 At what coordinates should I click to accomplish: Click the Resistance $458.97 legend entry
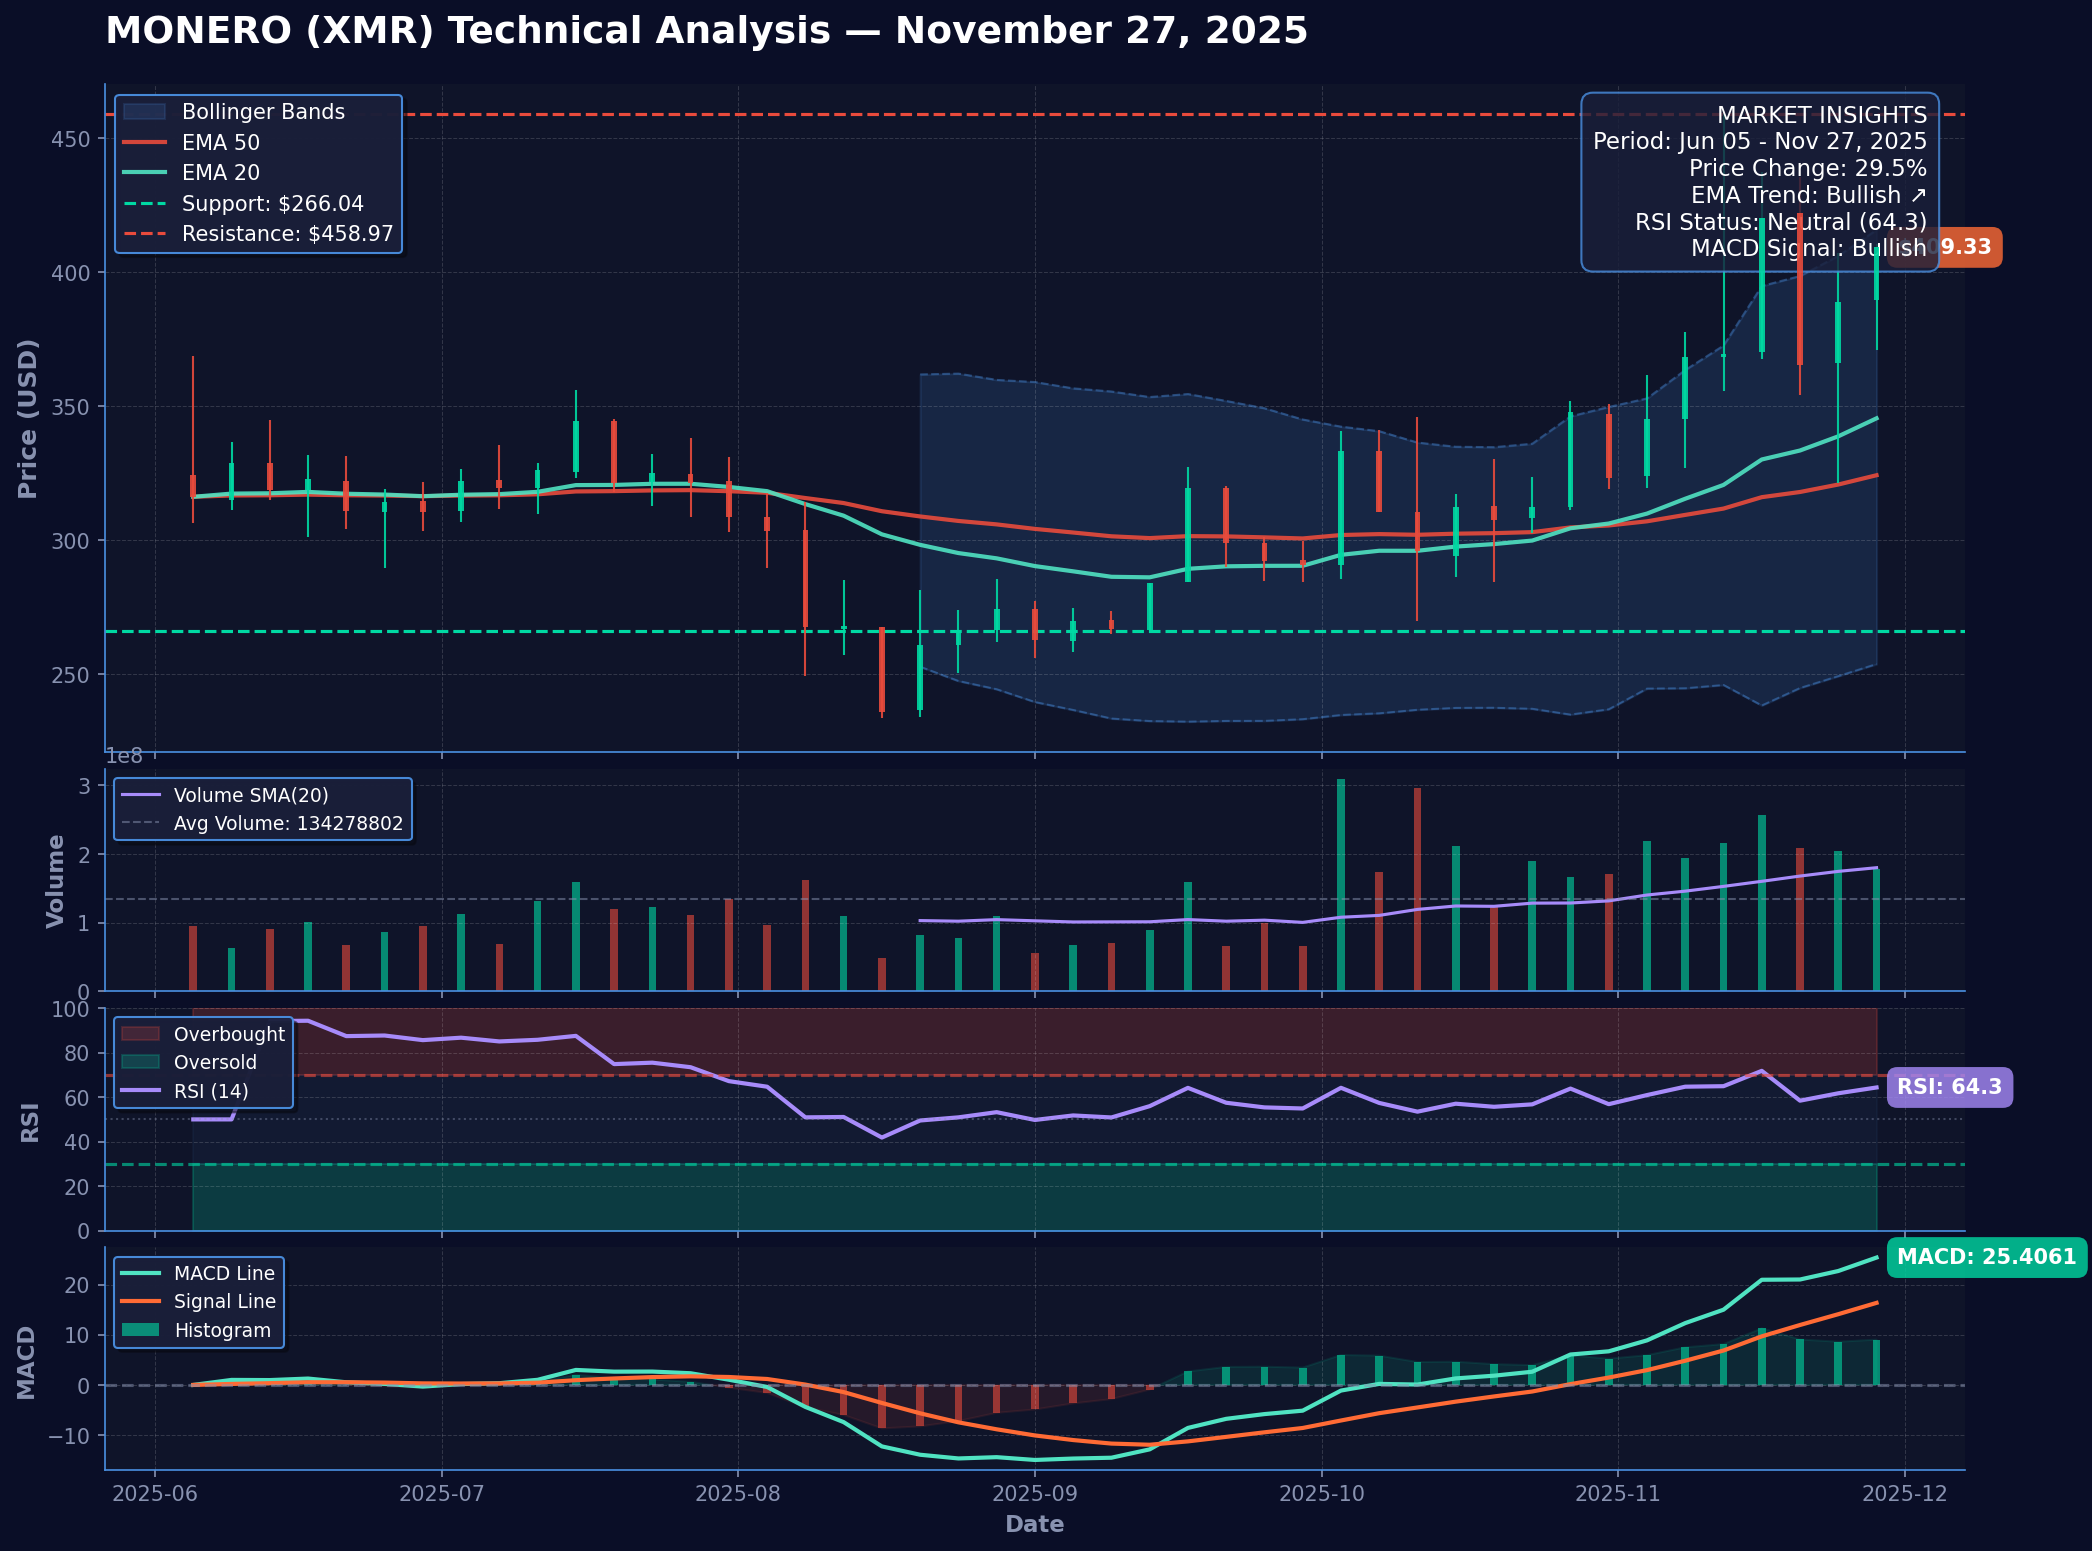287,234
